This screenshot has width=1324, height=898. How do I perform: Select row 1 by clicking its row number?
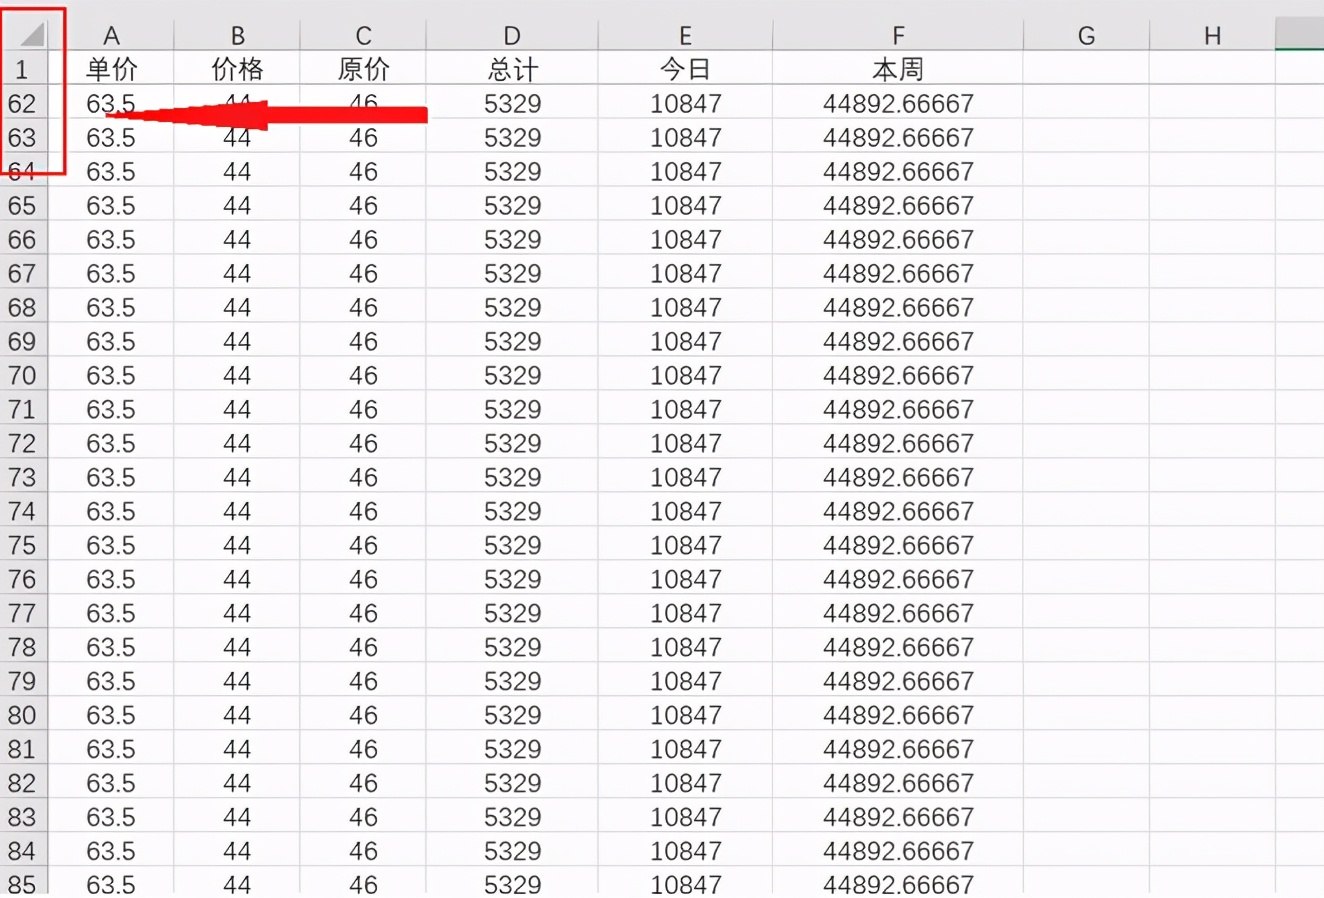tap(22, 67)
